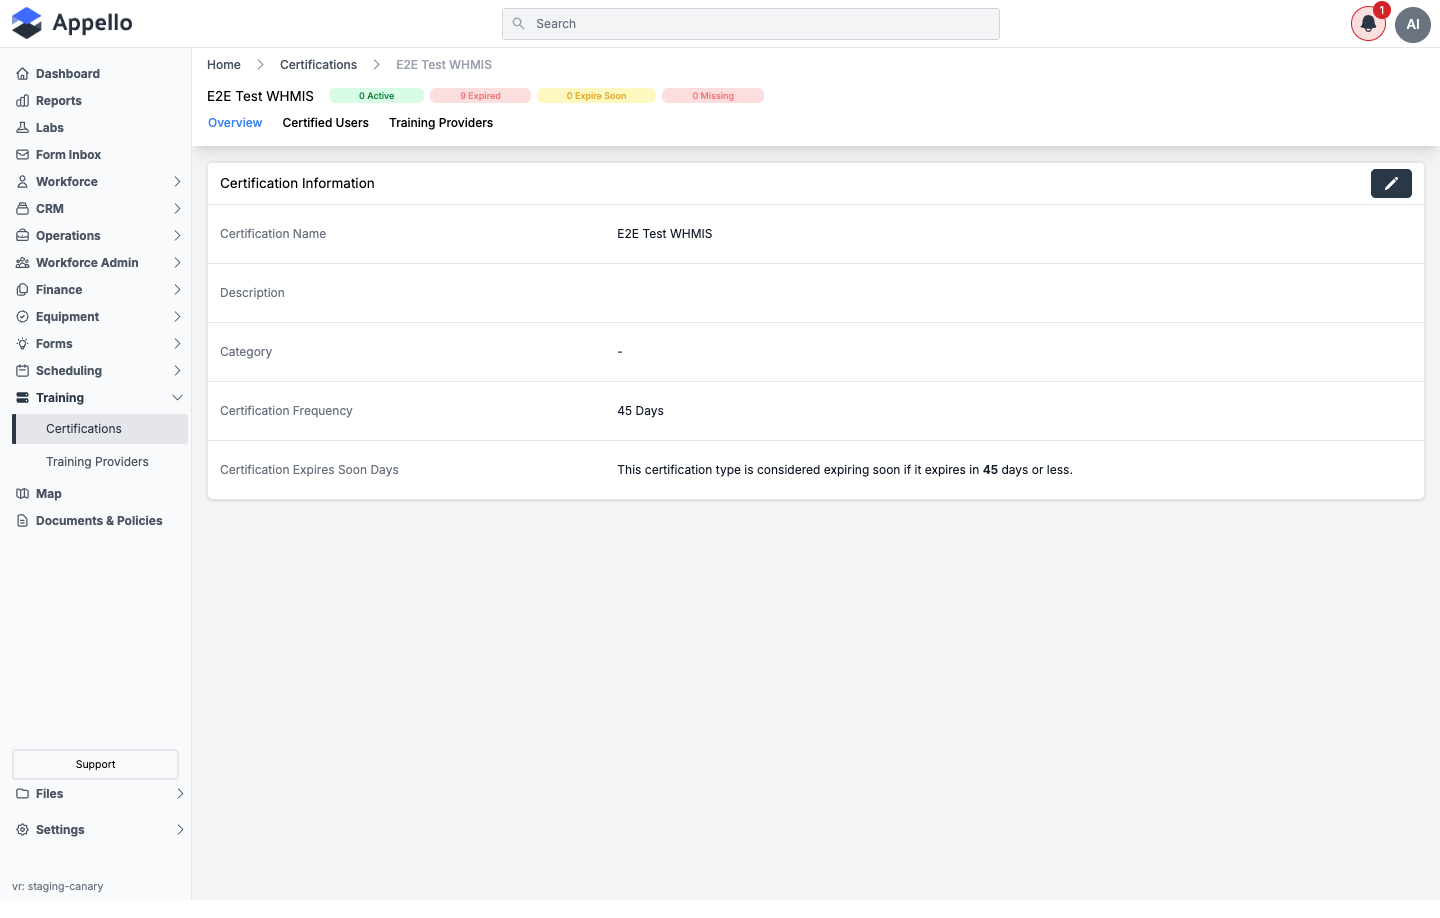The height and width of the screenshot is (918, 1440).
Task: Click the CRM icon in sidebar
Action: [22, 209]
